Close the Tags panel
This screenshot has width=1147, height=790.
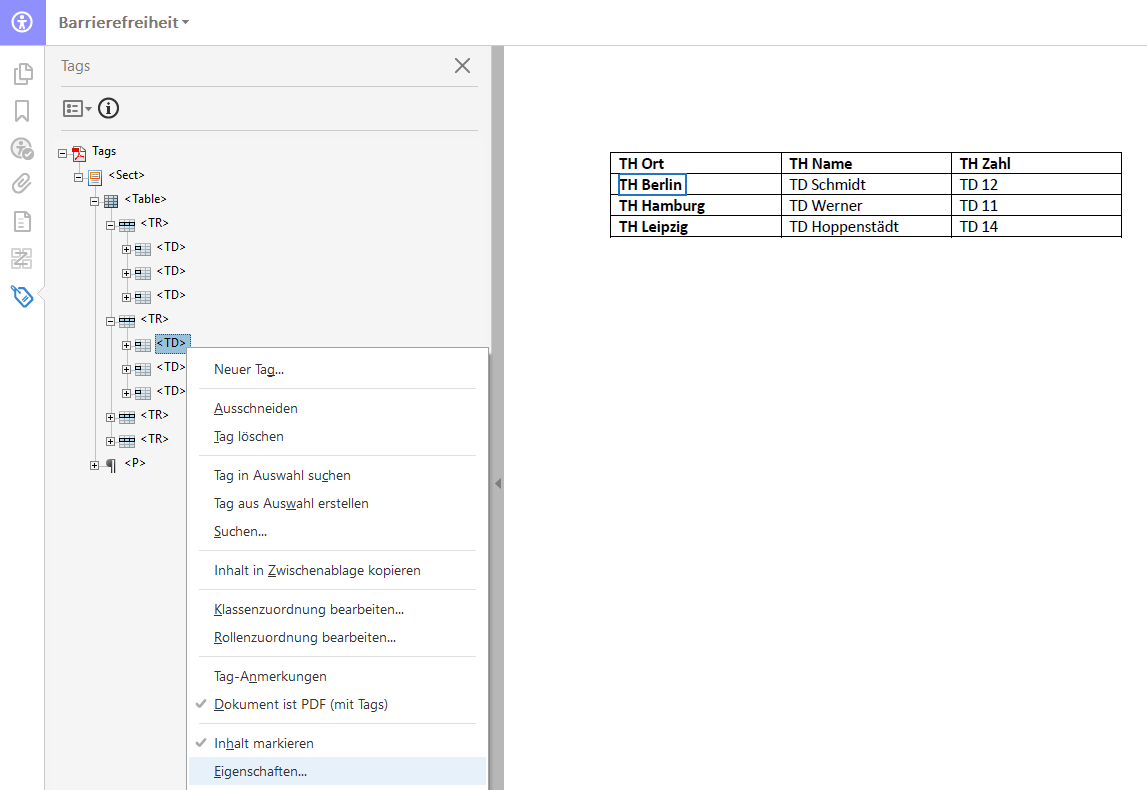point(462,66)
